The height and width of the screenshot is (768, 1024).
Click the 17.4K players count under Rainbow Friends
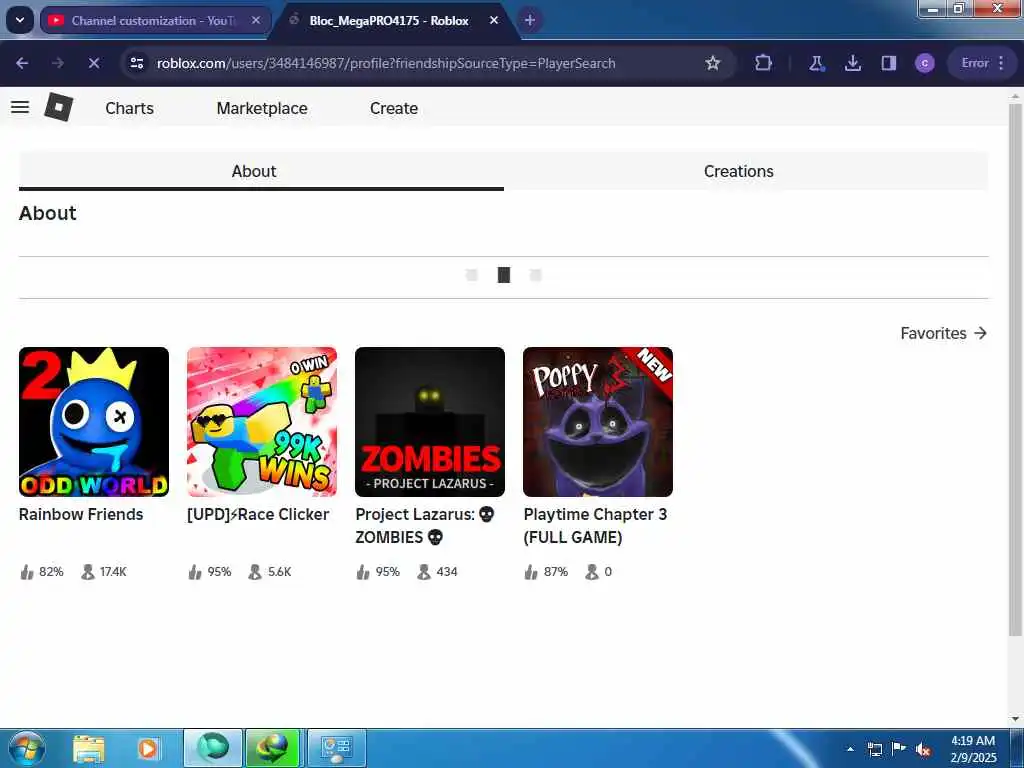click(104, 572)
